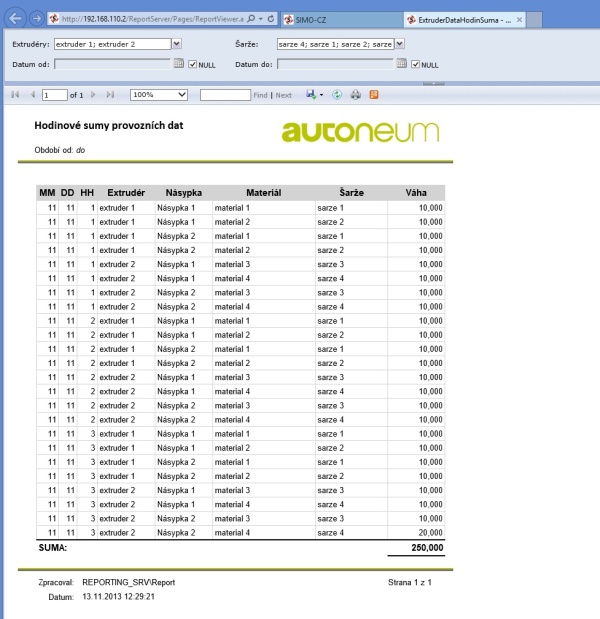Click the 20,000 weight value
Image resolution: width=600 pixels, height=619 pixels.
[x=431, y=533]
